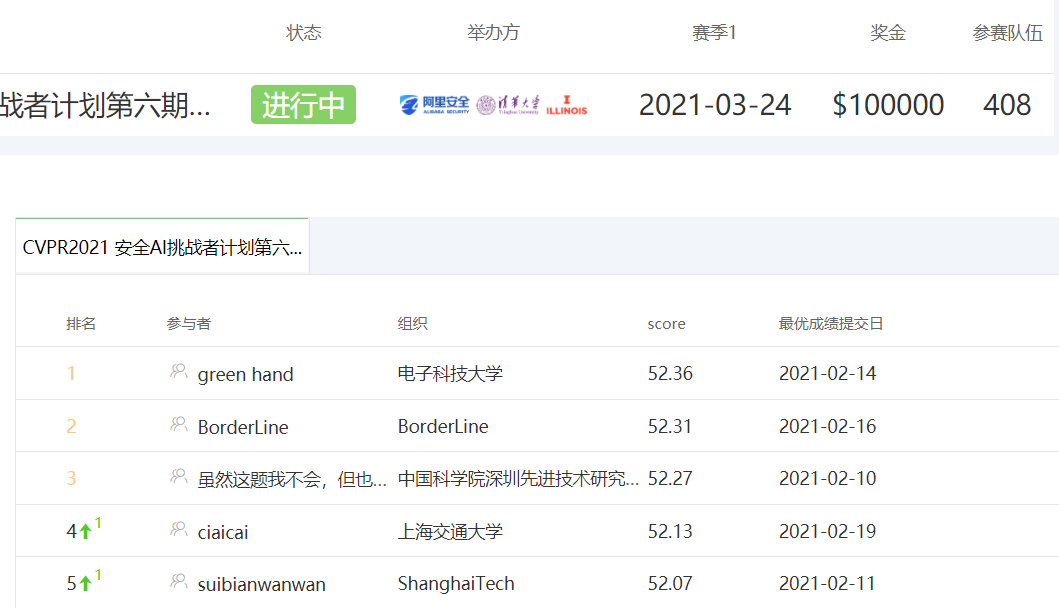
Task: Click the team icon beside BorderLine participant
Action: (178, 424)
